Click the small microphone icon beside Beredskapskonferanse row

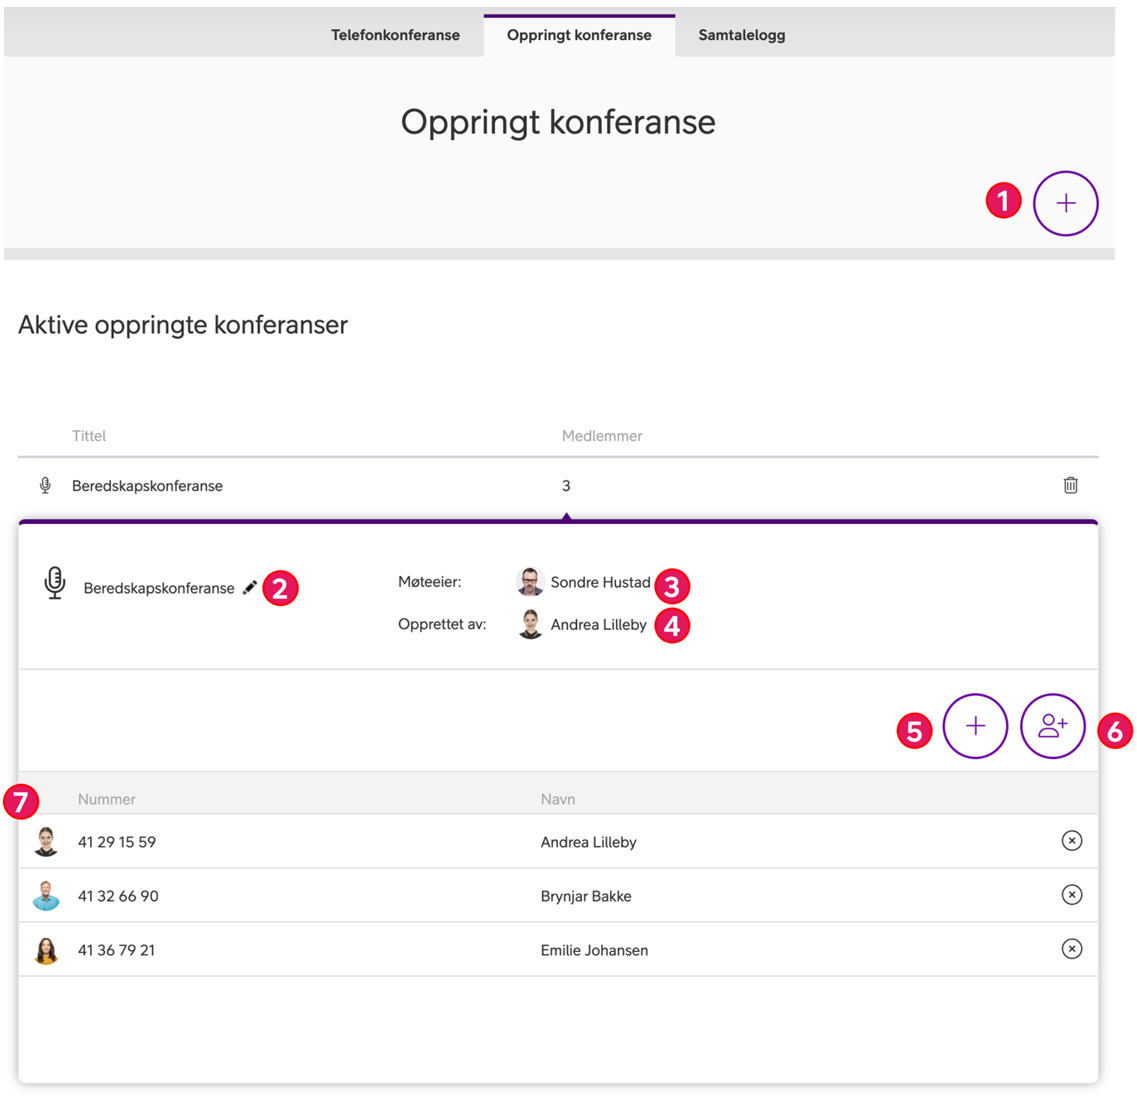point(45,485)
